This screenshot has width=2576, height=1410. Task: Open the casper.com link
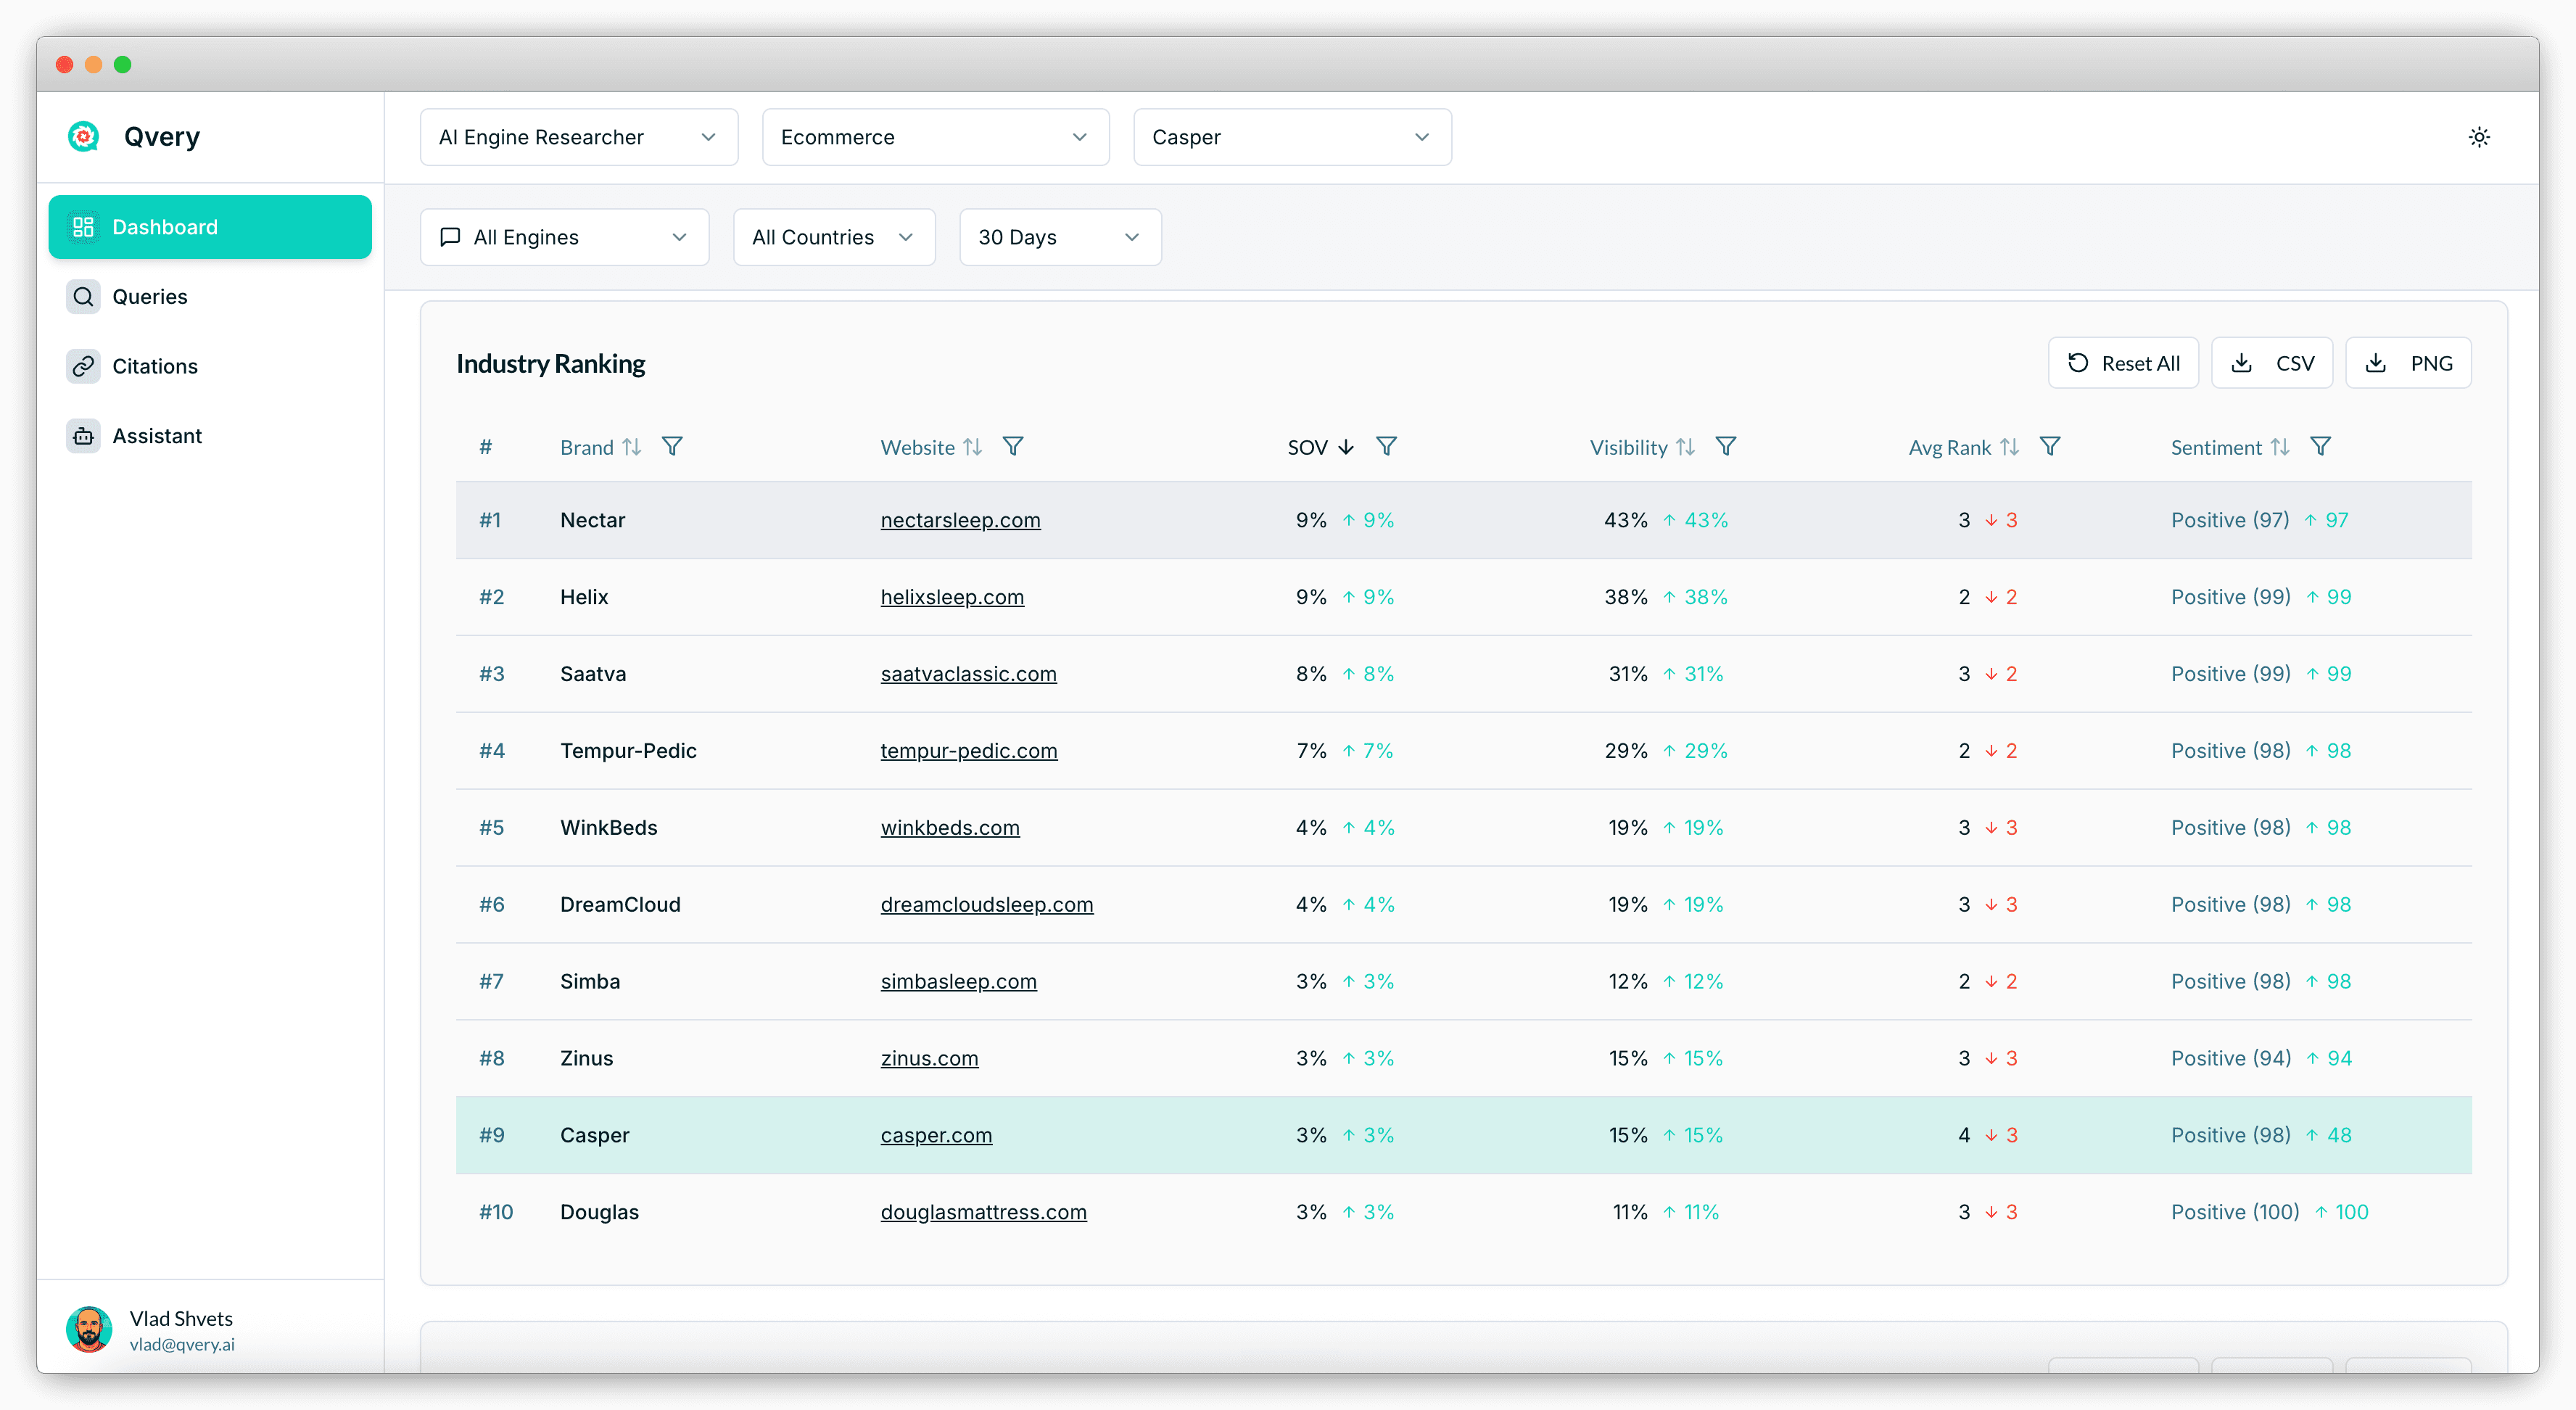pos(936,1136)
